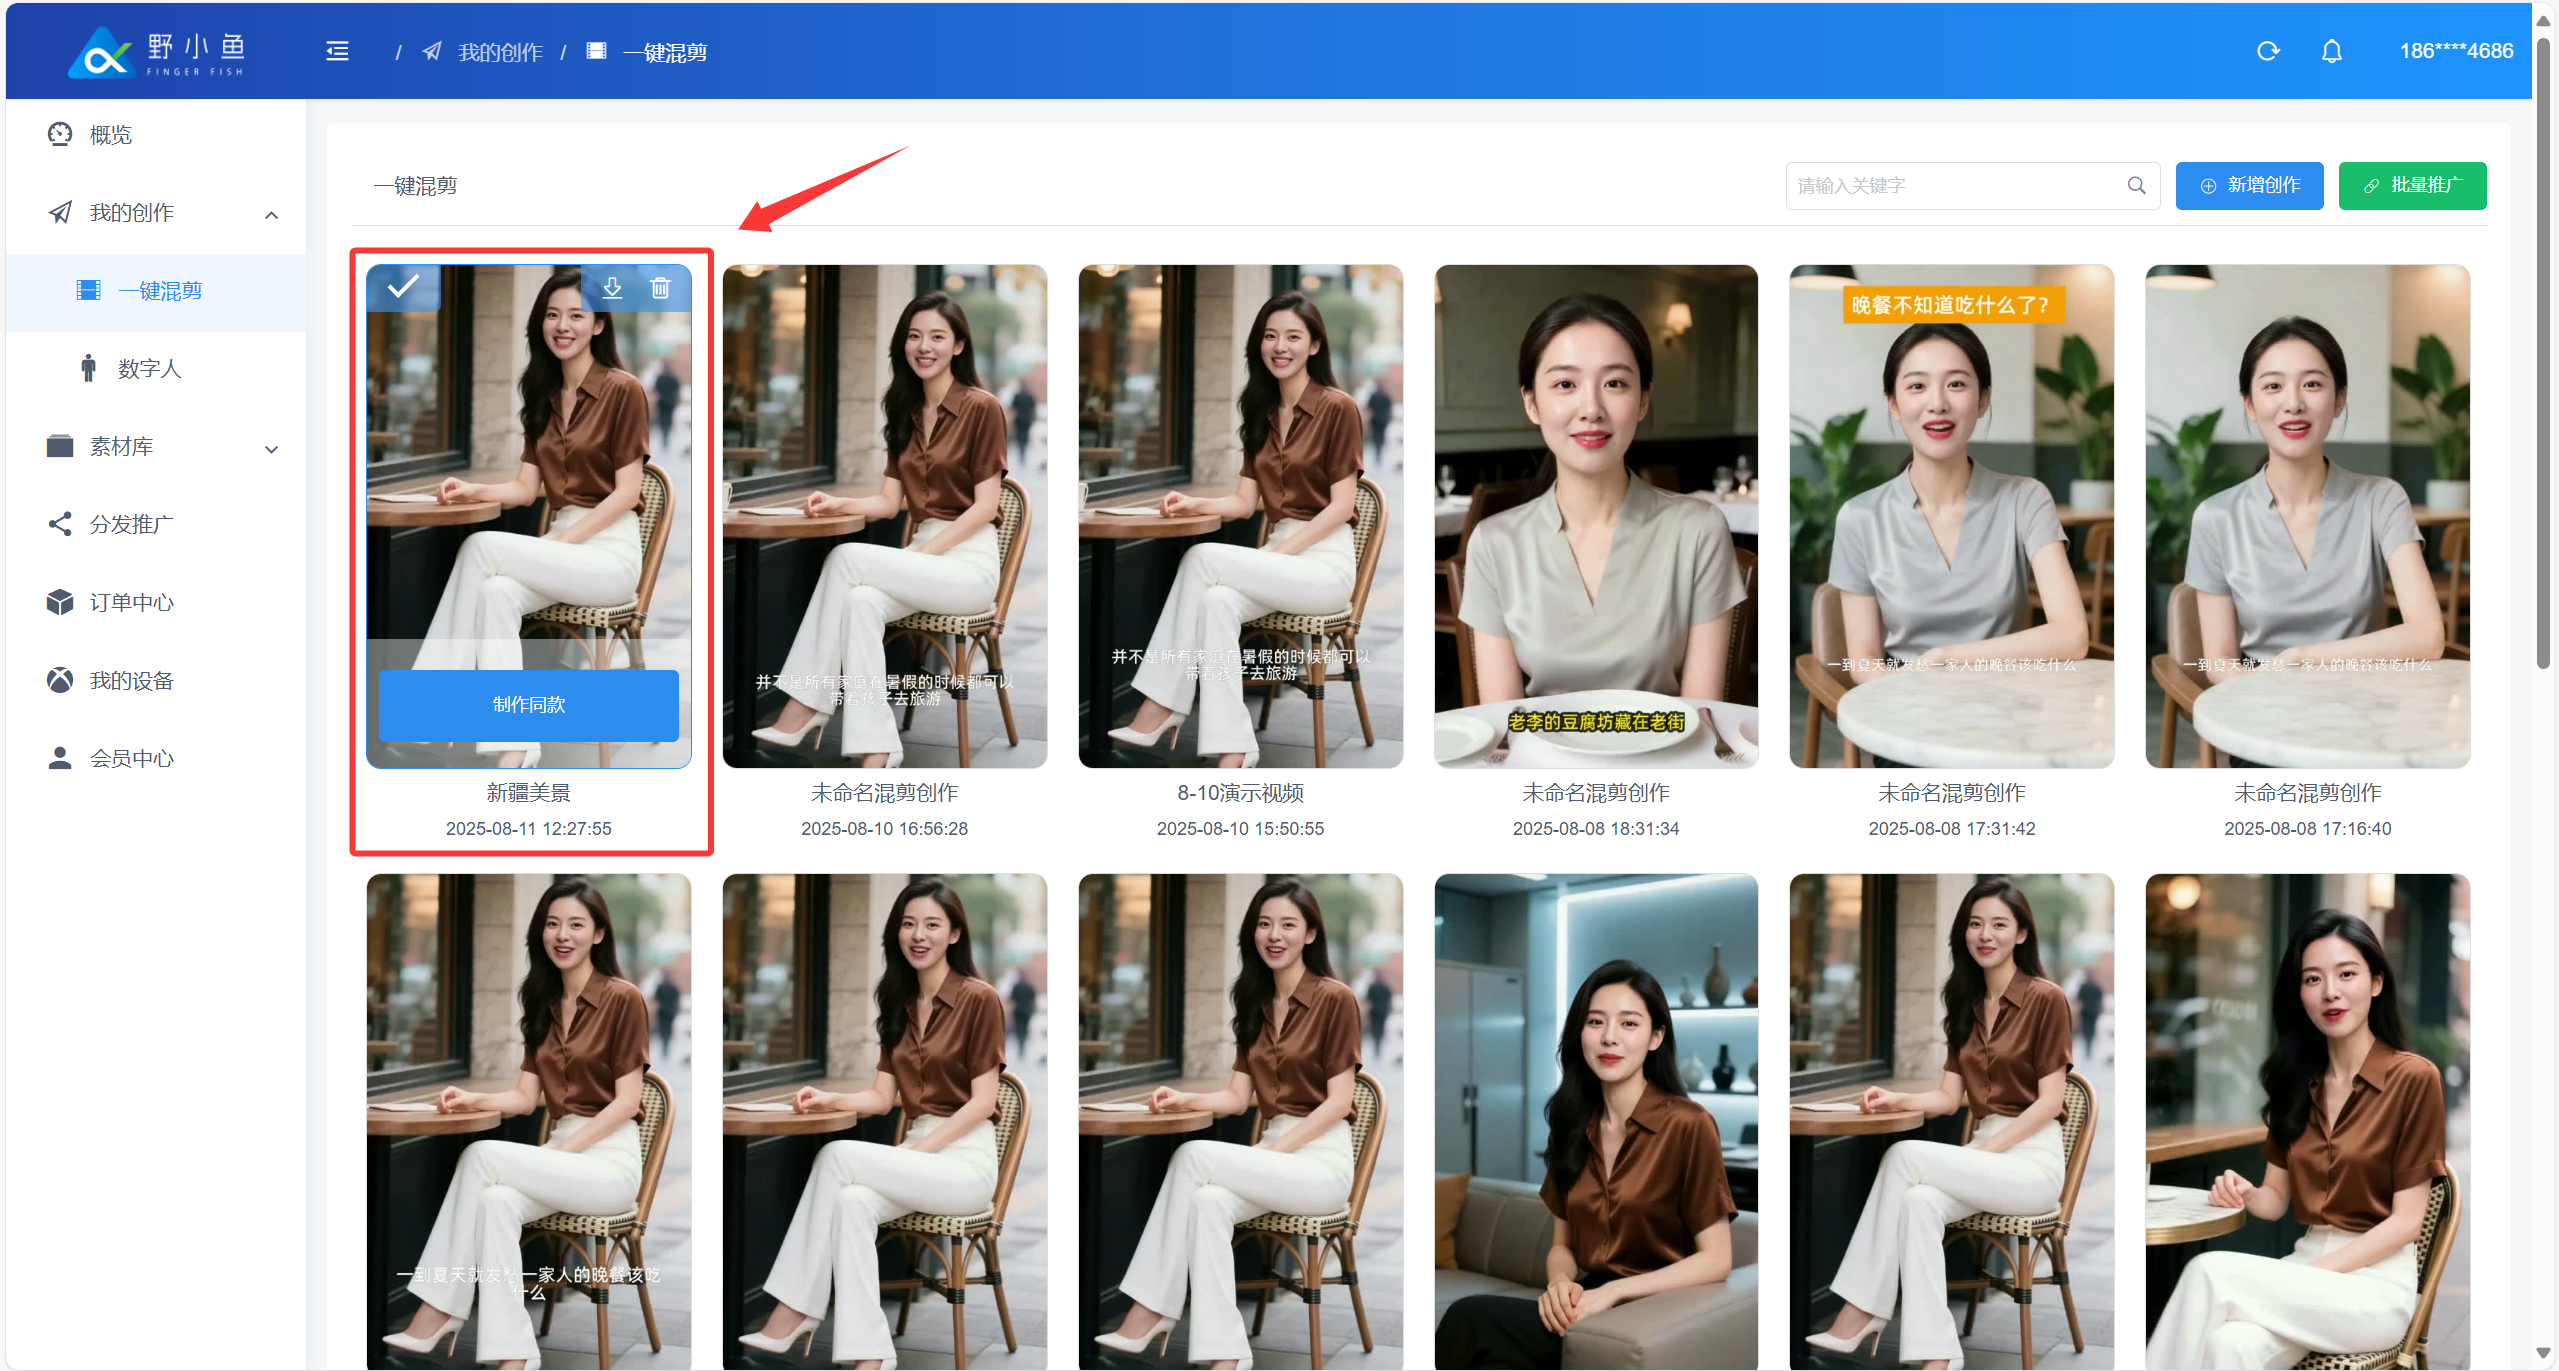Screen dimensions: 2559x1371
Task: Open the 186****4686 account menu
Action: (2455, 51)
